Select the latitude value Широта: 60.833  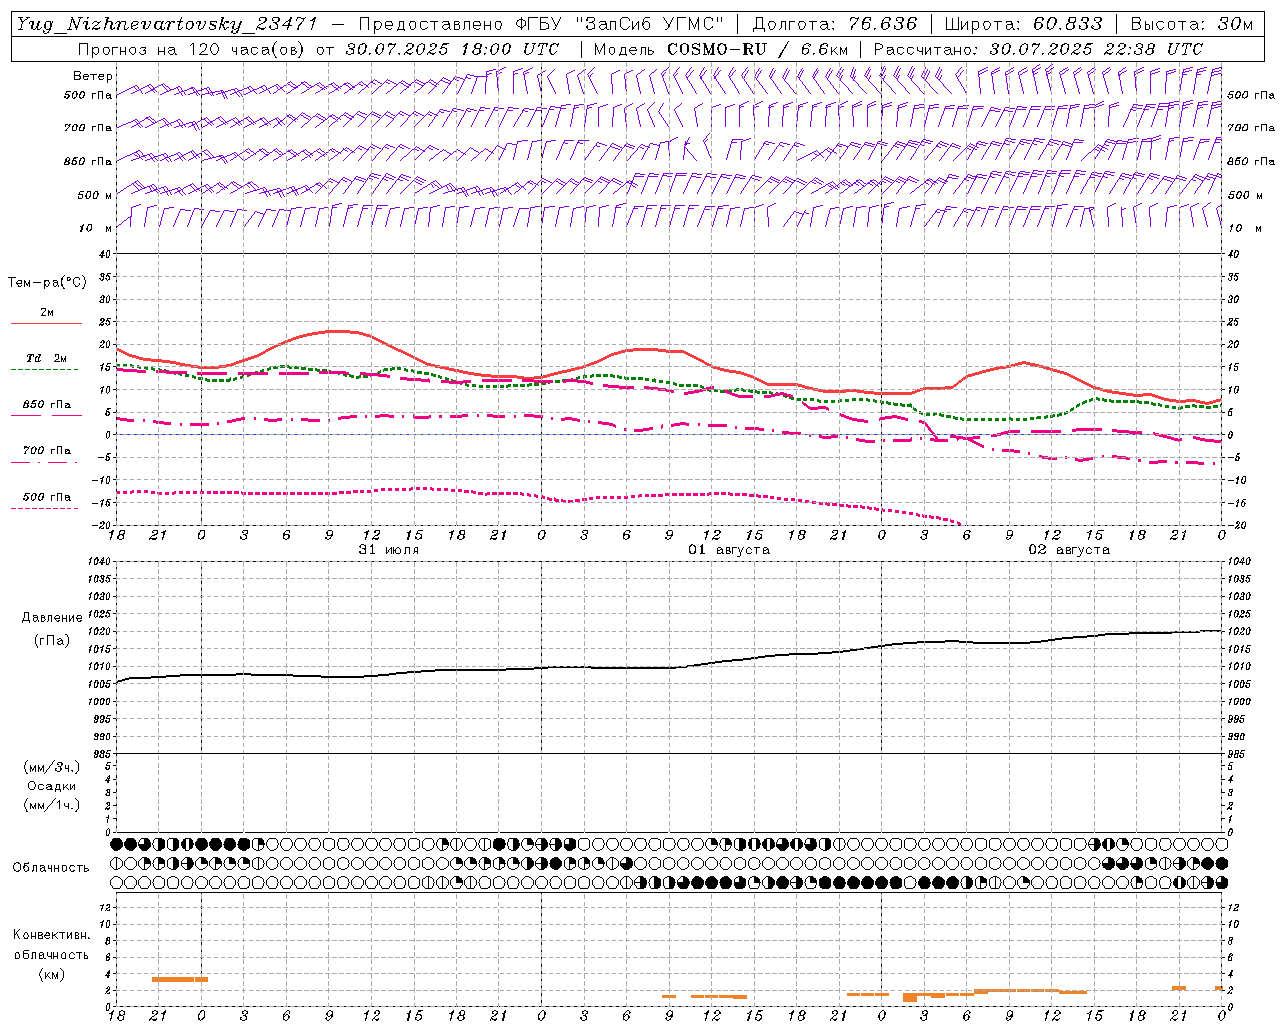1023,24
